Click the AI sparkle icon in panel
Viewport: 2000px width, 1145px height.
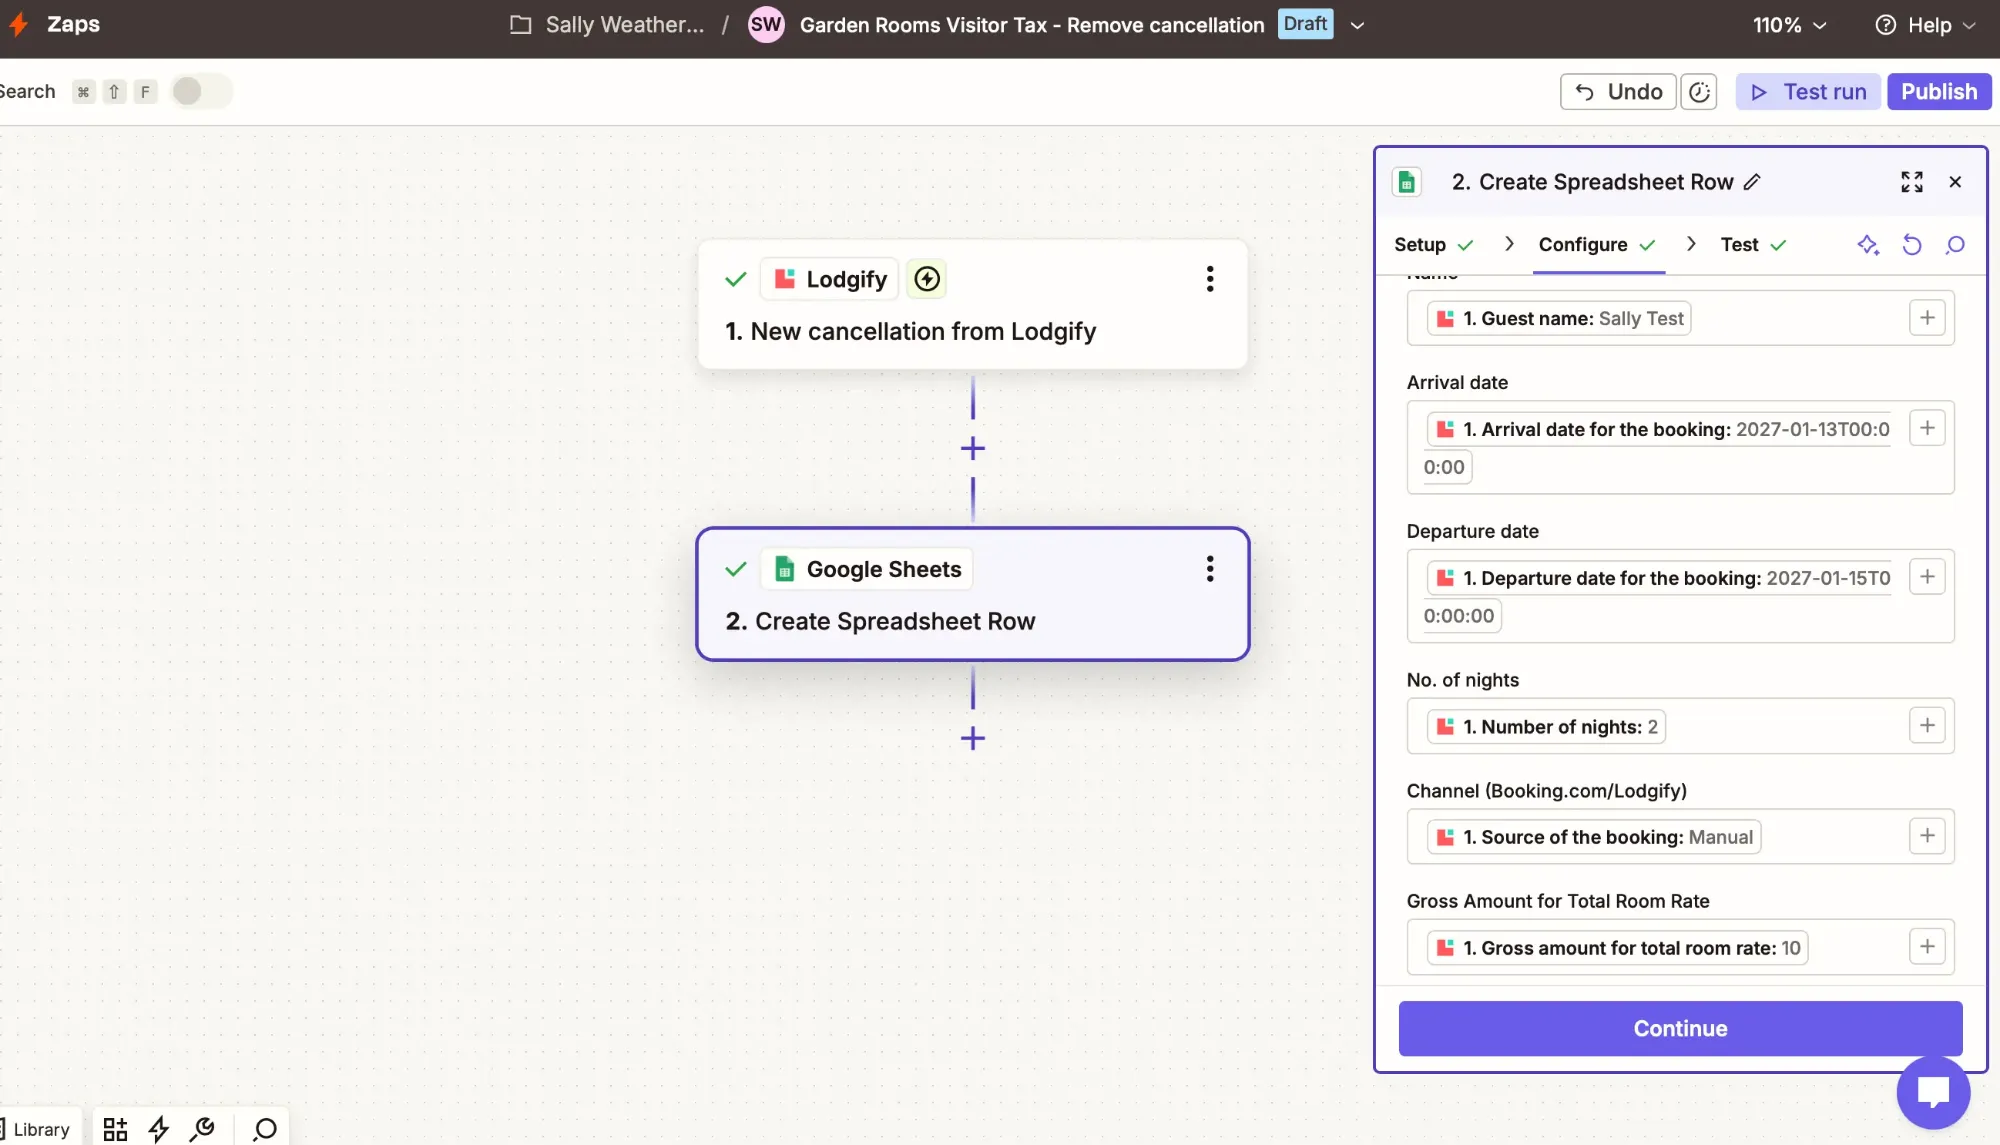(x=1868, y=245)
